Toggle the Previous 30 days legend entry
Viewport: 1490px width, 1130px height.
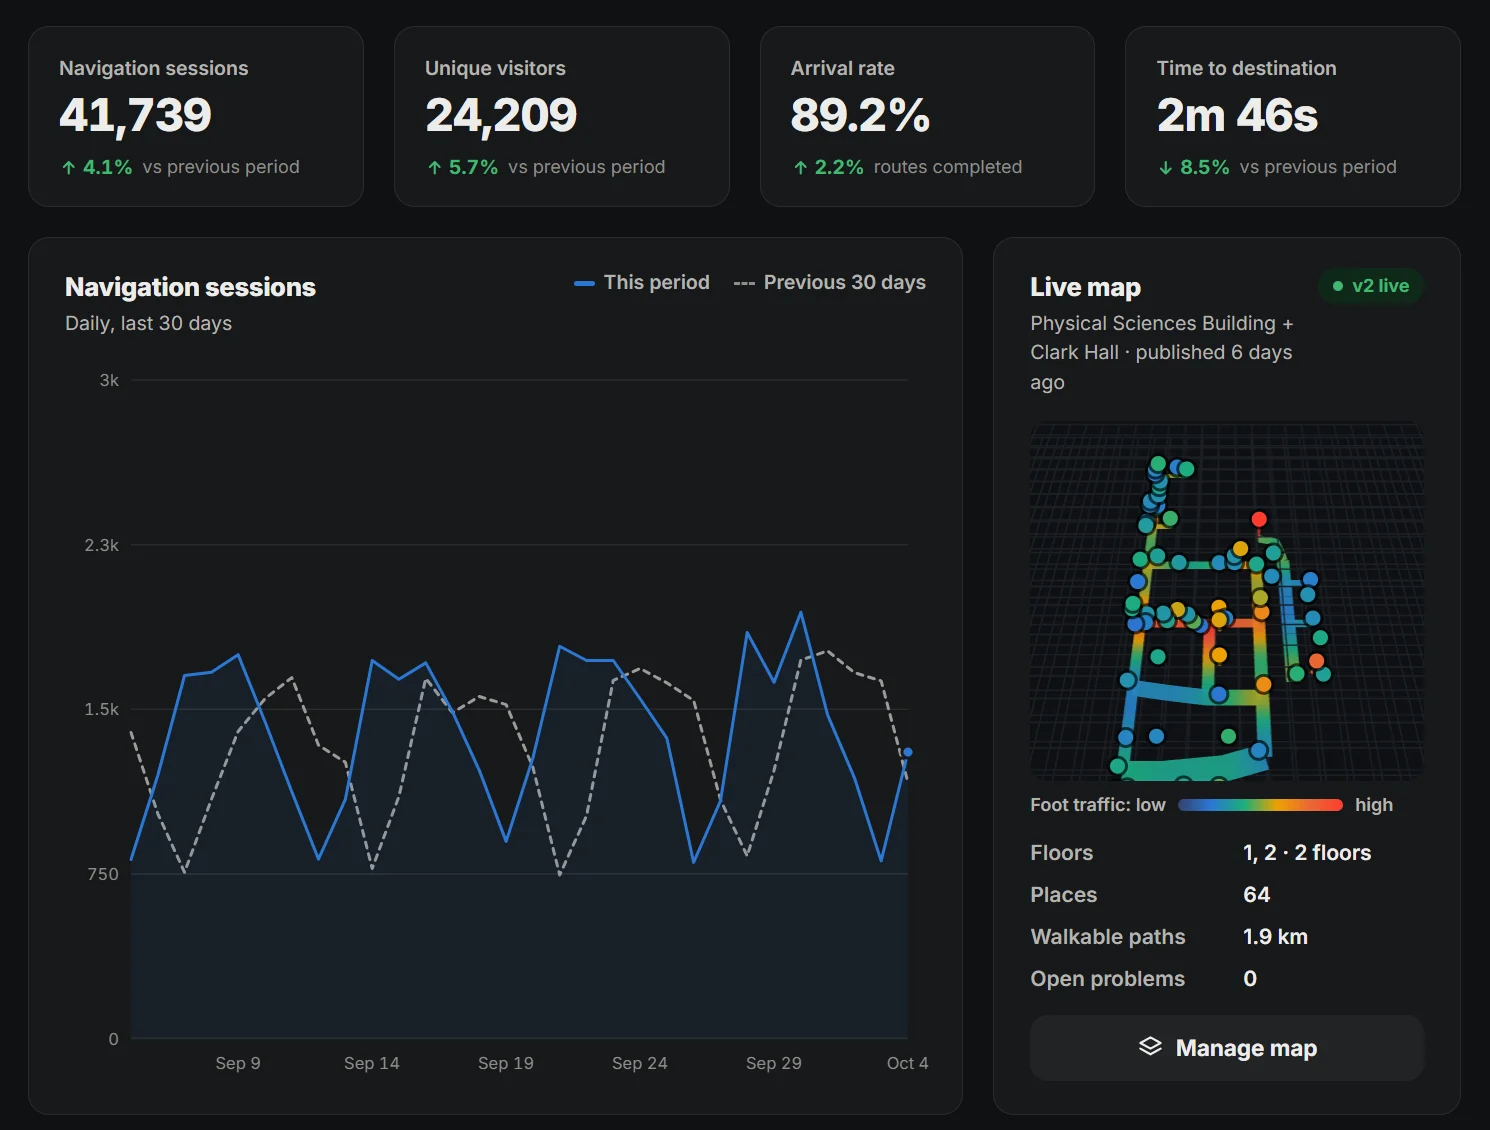pyautogui.click(x=829, y=283)
